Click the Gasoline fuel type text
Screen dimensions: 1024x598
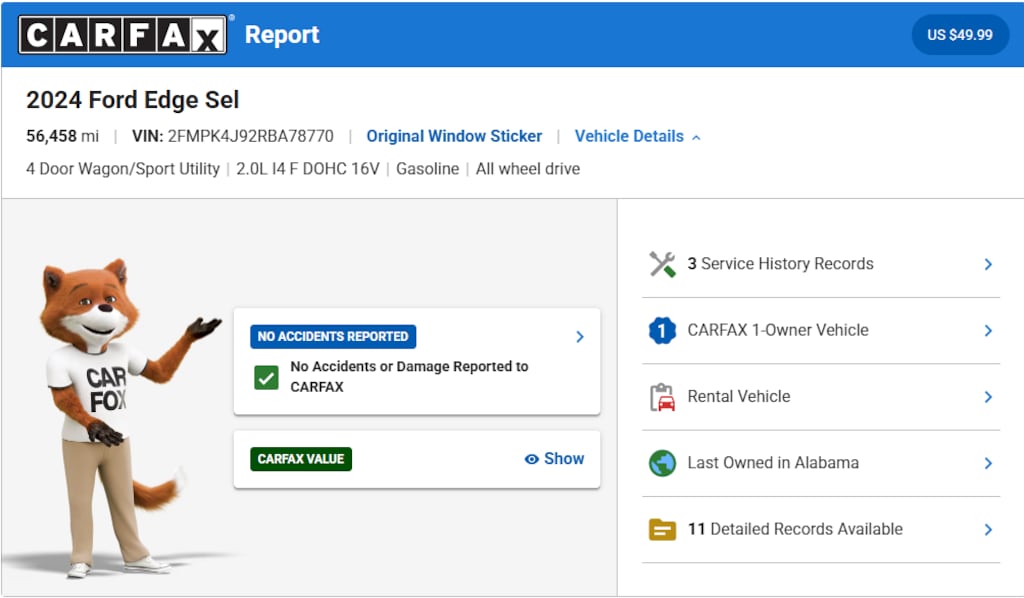click(x=428, y=169)
